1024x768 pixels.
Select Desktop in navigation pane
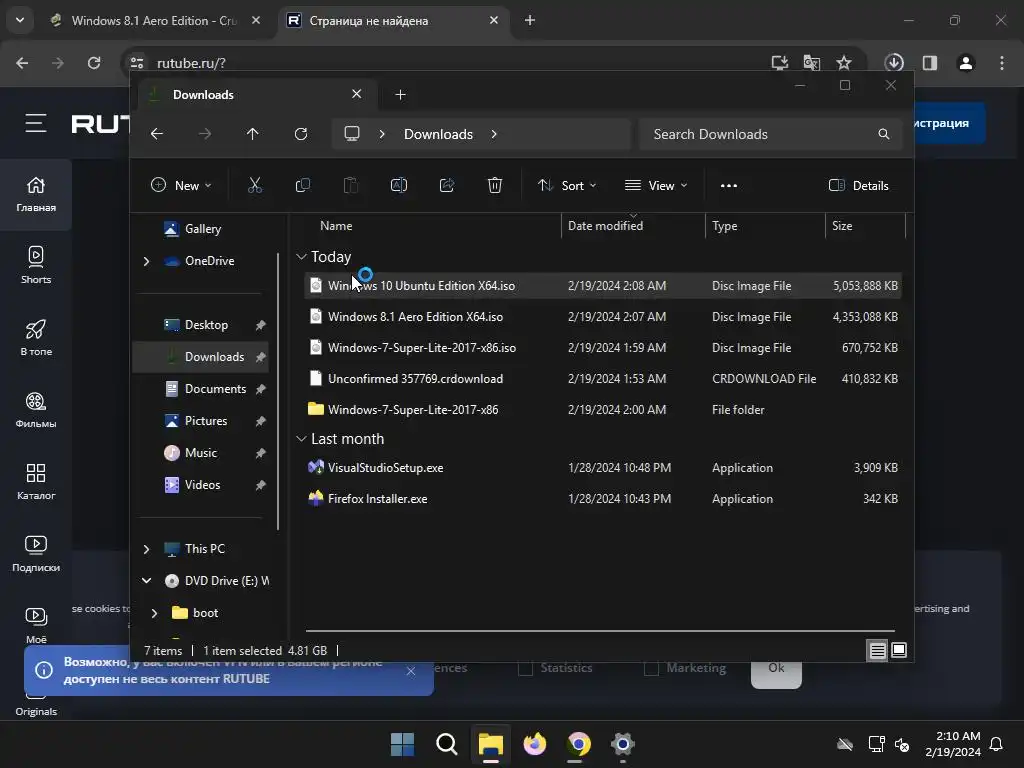tap(206, 325)
